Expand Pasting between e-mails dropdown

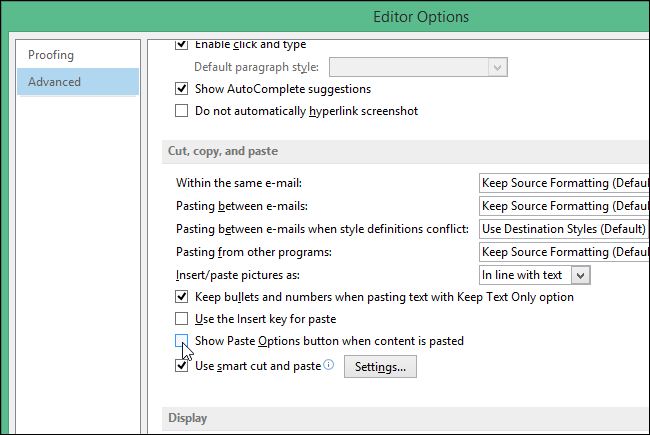[563, 206]
